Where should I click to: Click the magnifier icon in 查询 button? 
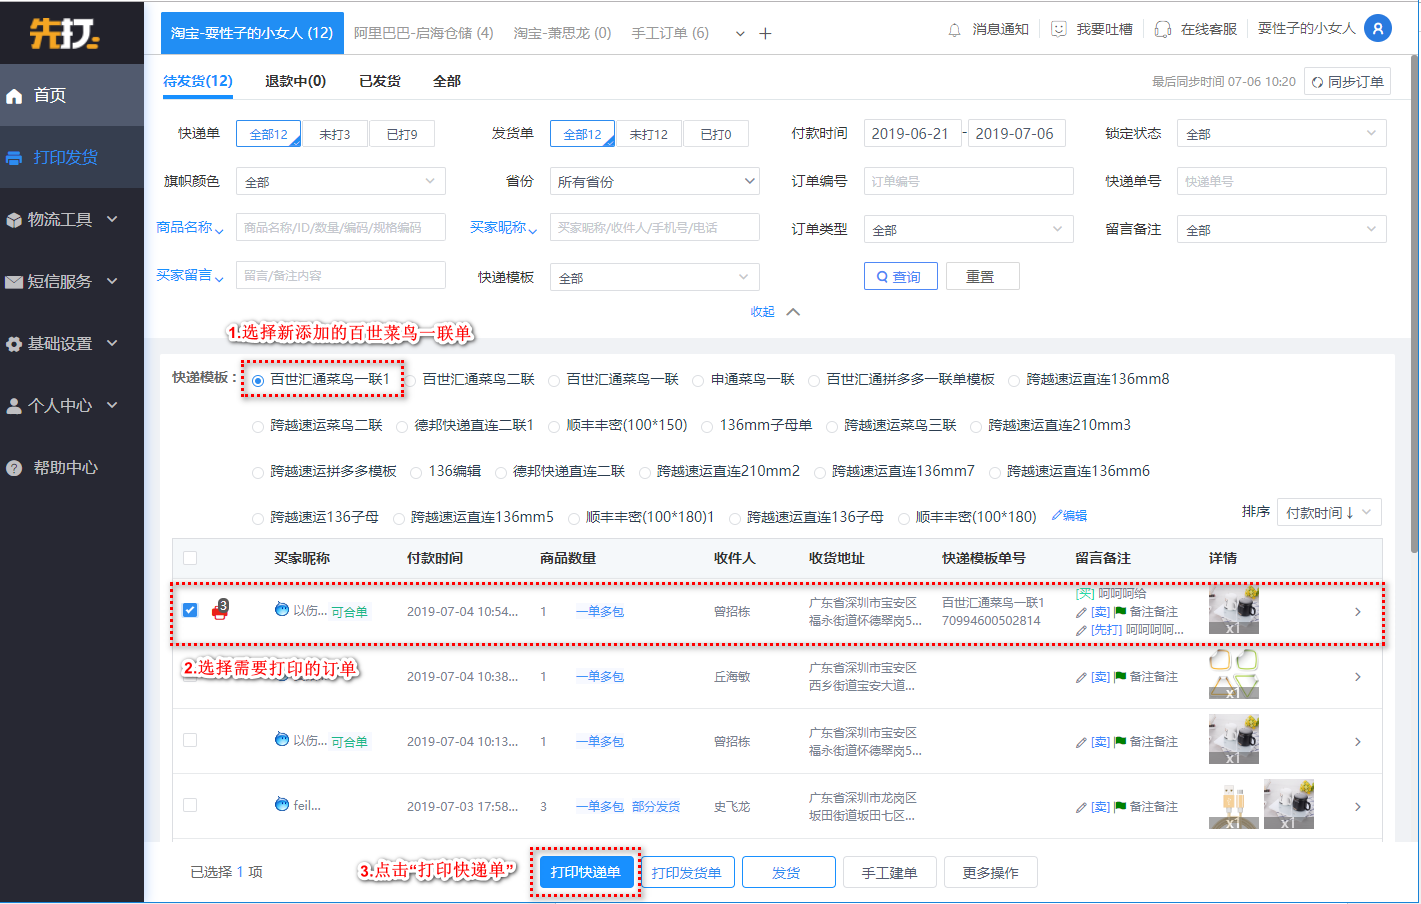[882, 277]
